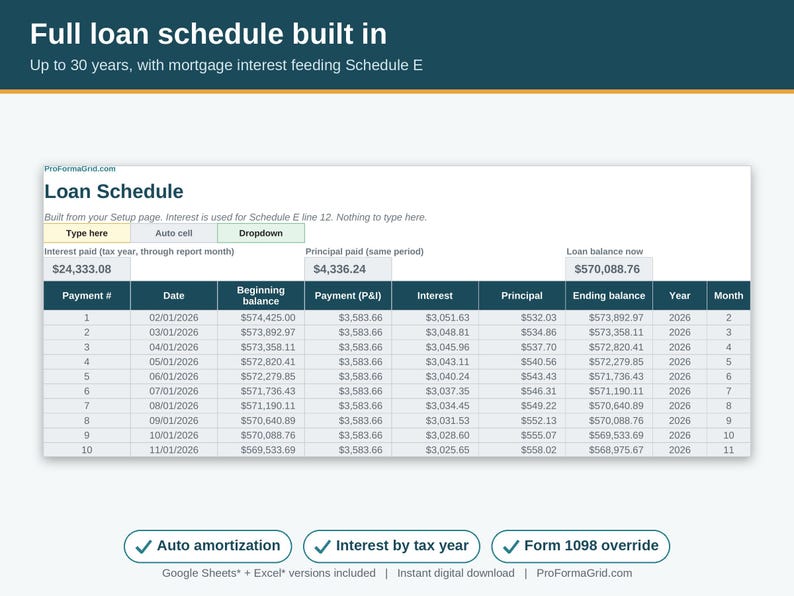Click the Full loan schedule built in heading
This screenshot has width=794, height=596.
pyautogui.click(x=208, y=34)
